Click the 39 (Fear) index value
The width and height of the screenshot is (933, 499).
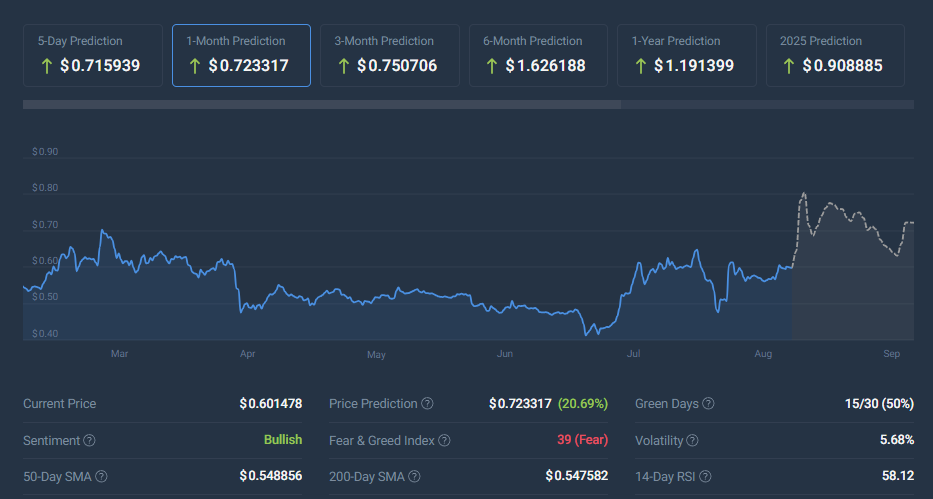click(x=583, y=440)
